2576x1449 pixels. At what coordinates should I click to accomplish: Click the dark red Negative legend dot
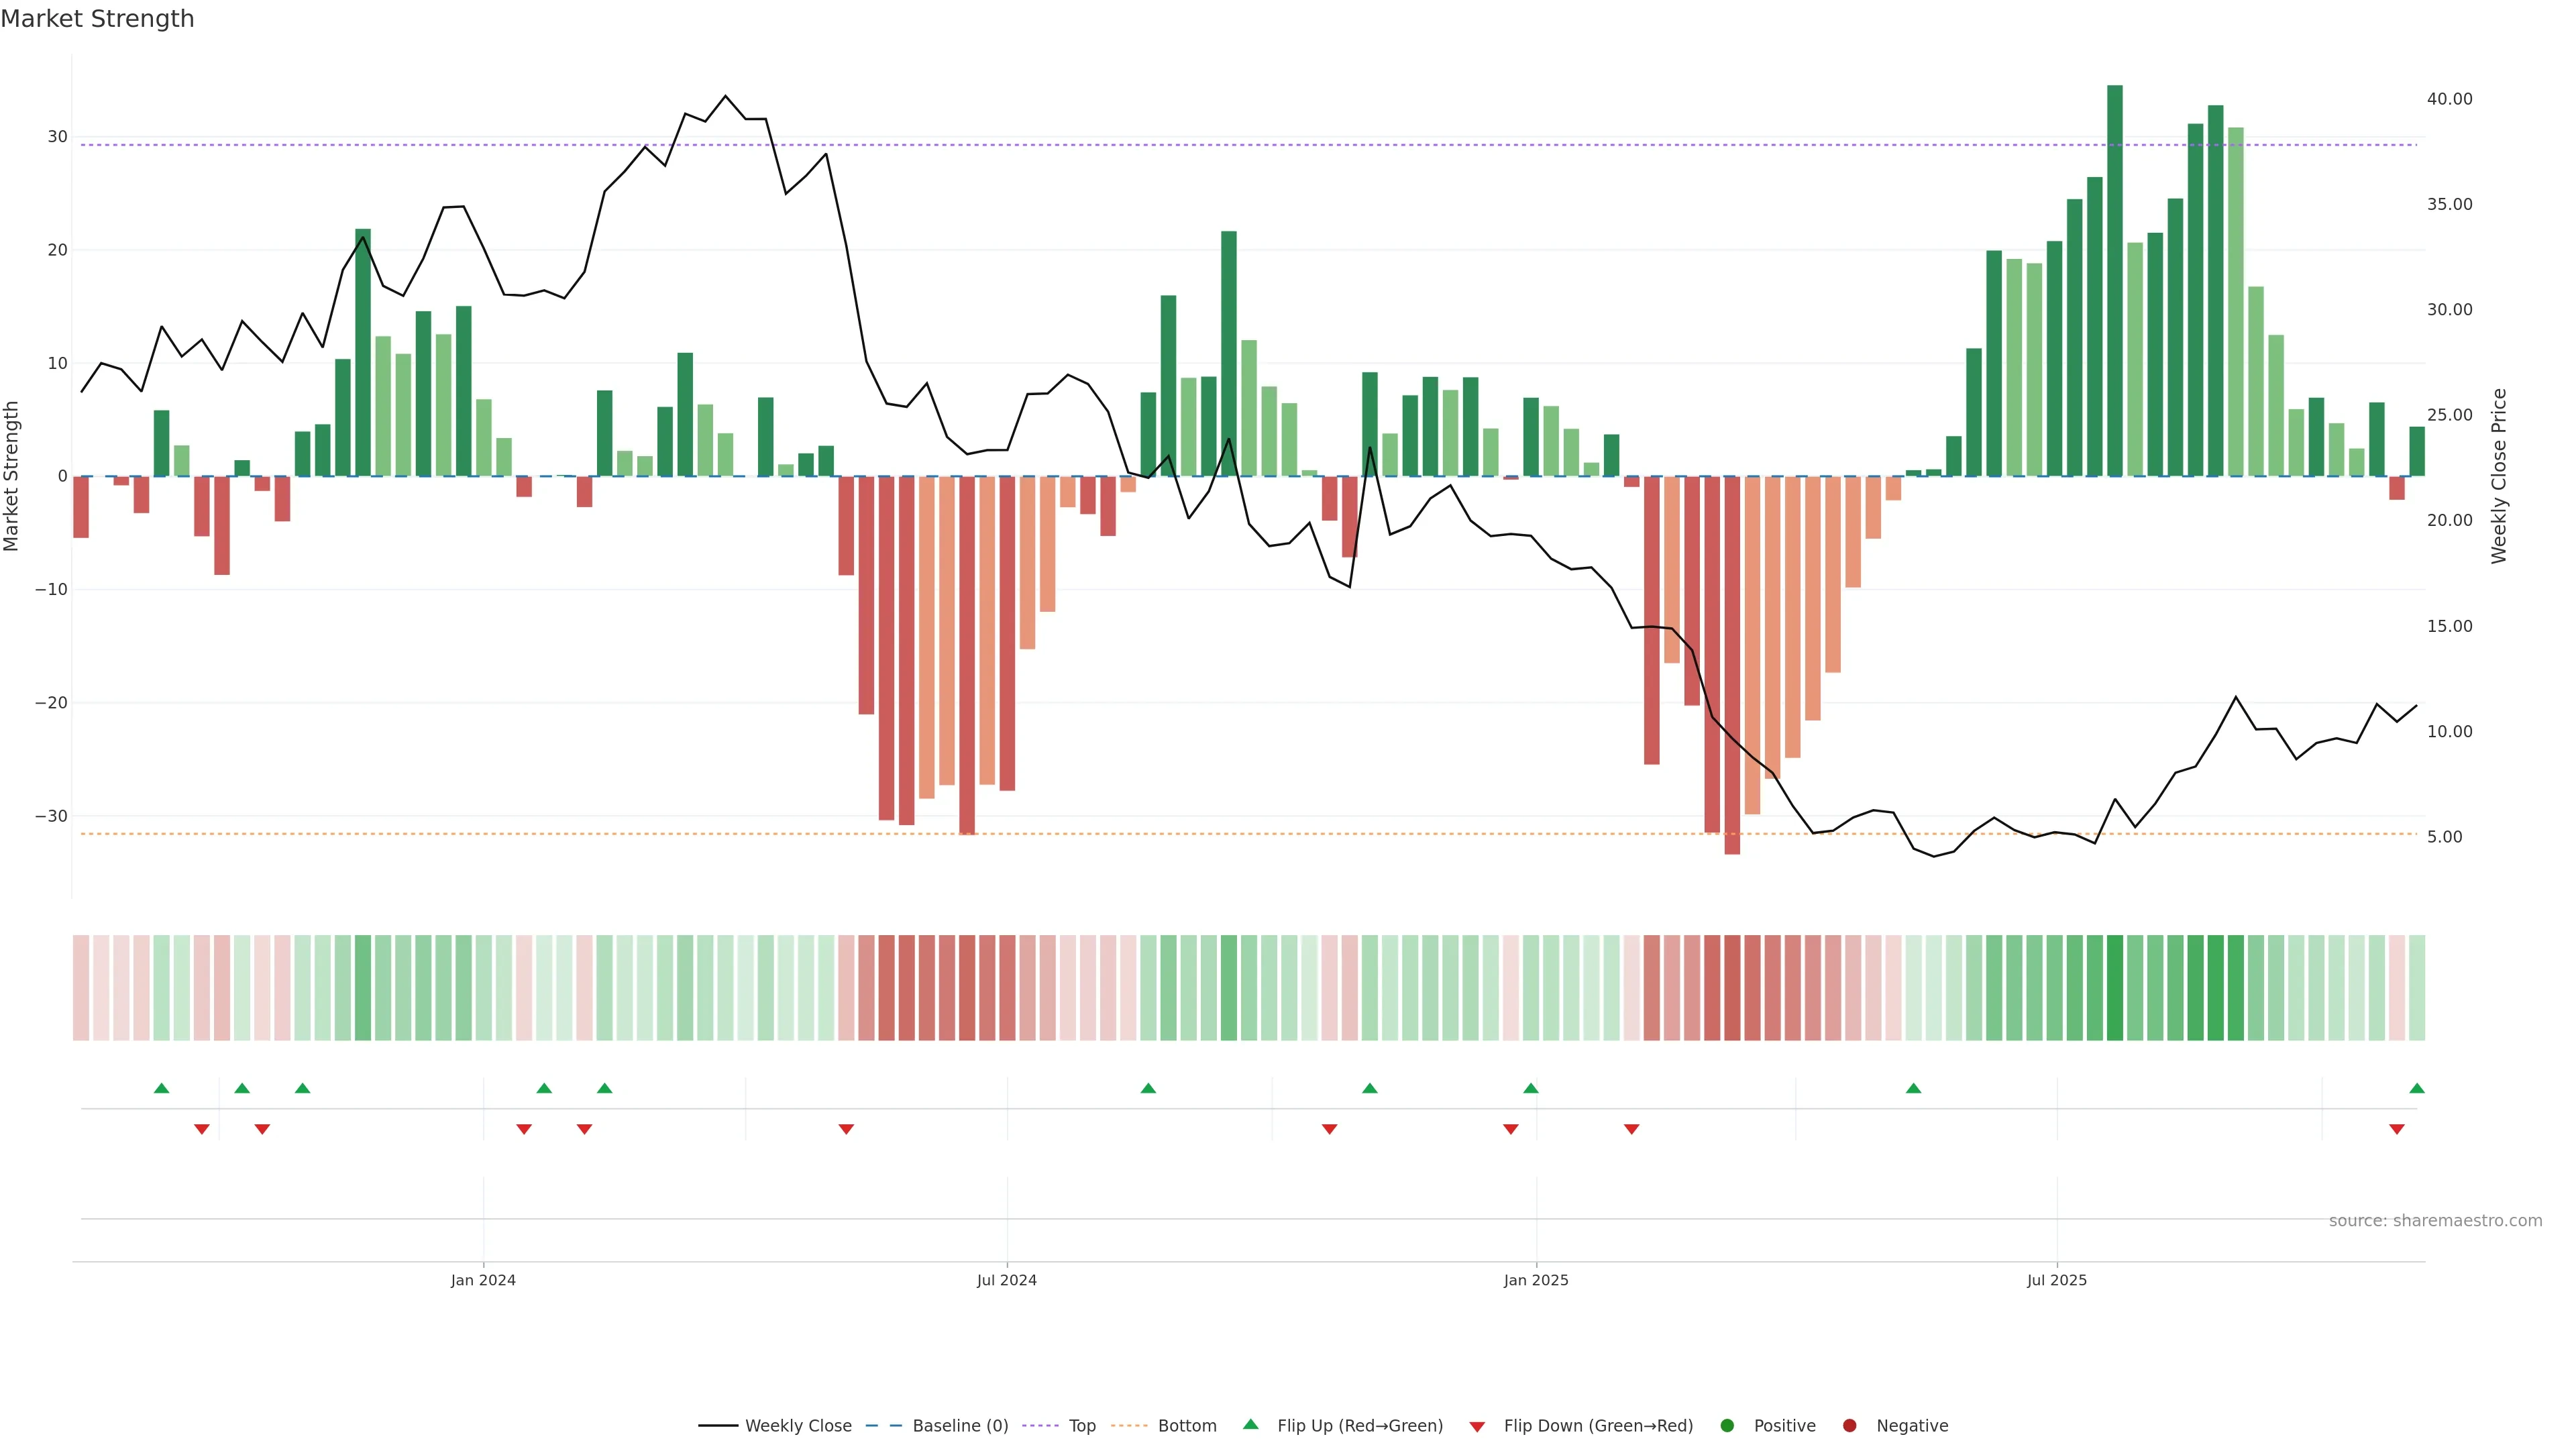pos(1849,1425)
